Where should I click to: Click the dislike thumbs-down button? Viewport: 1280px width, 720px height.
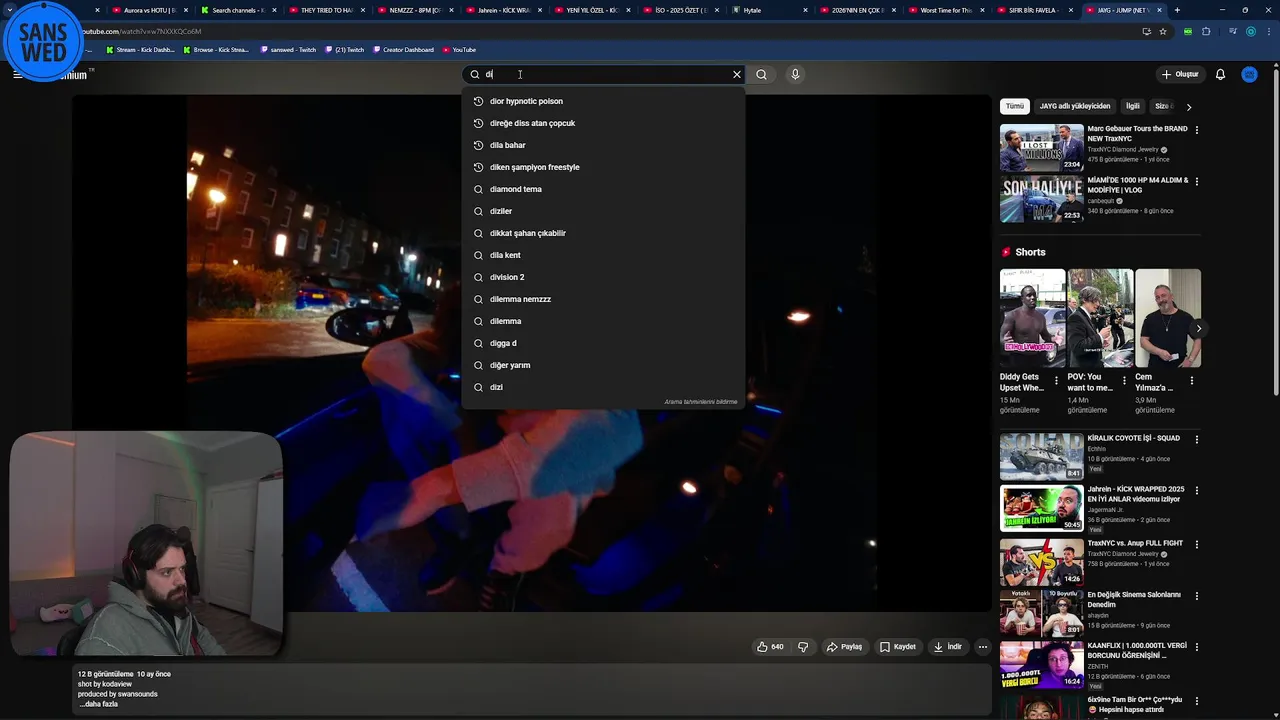(x=803, y=647)
